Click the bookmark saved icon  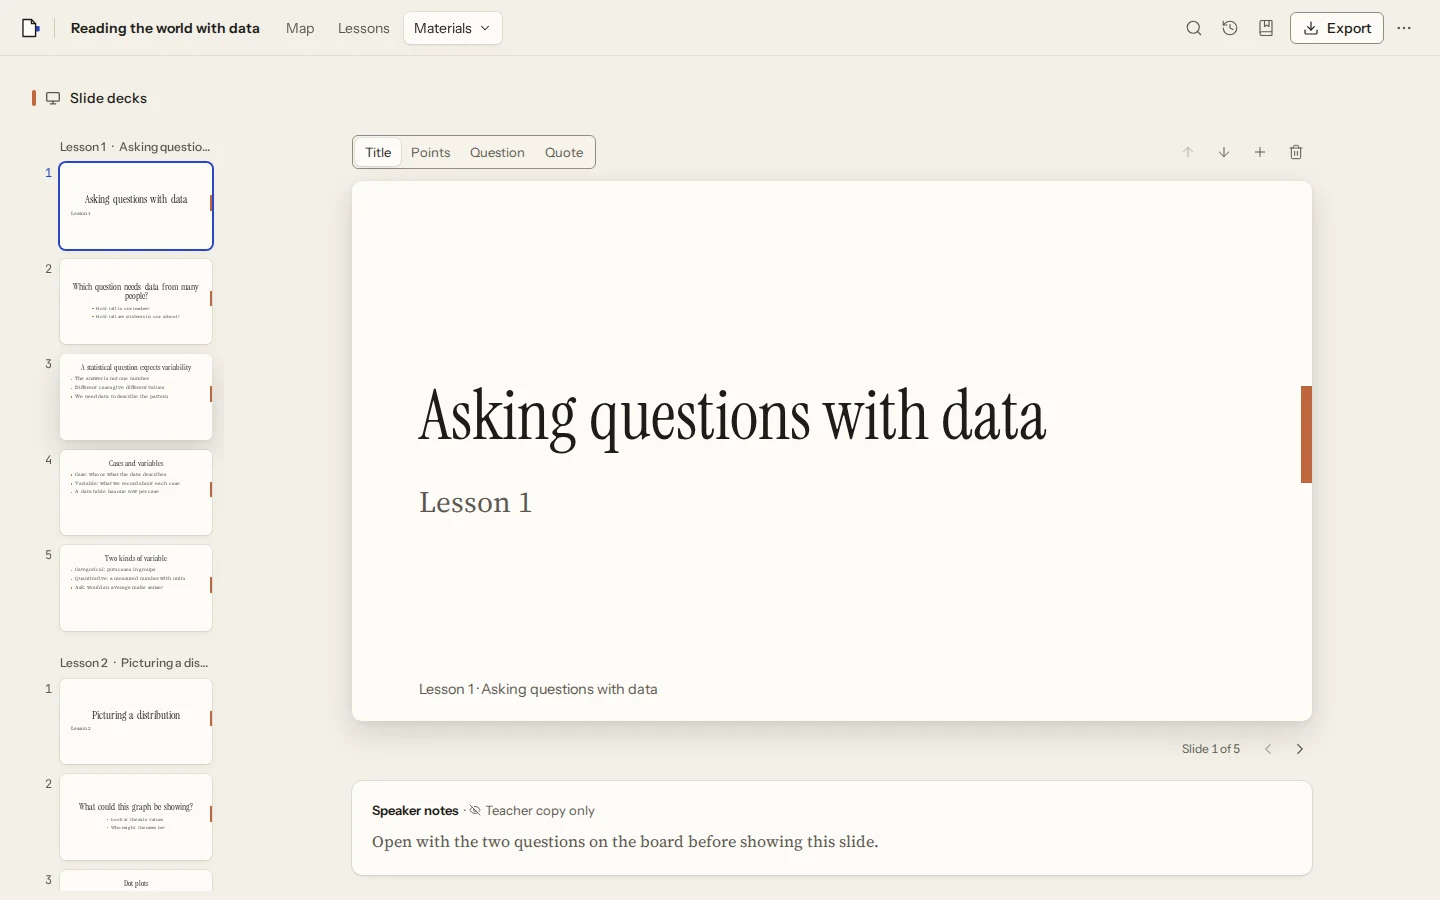point(1266,28)
